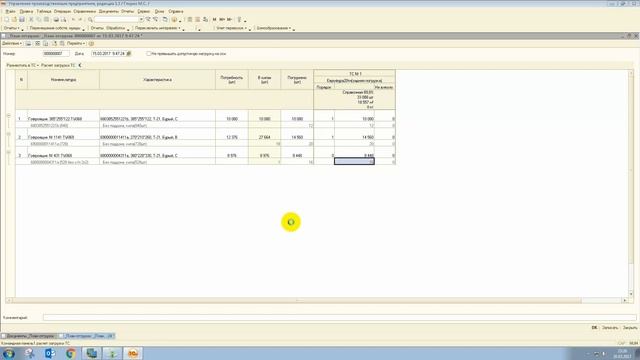Viewport: 640px width, 360px height.
Task: Collapse row 1 group in the table
Action: pos(9,116)
